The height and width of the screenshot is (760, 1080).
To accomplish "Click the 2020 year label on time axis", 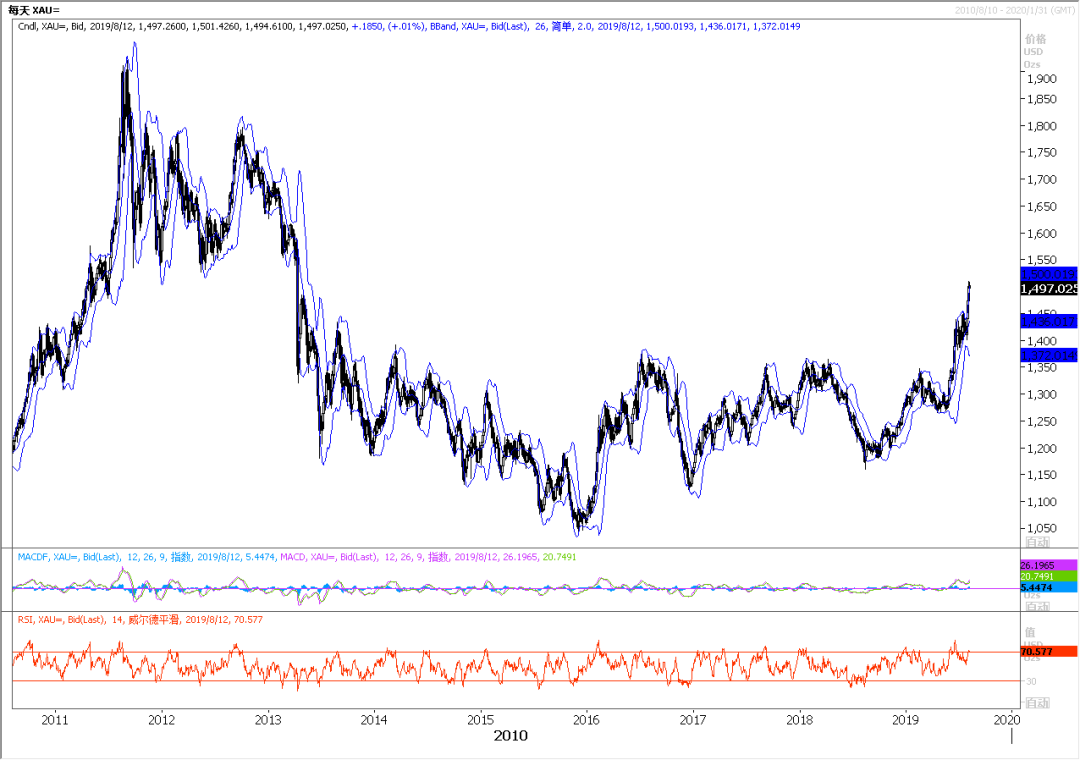I will coord(1006,720).
